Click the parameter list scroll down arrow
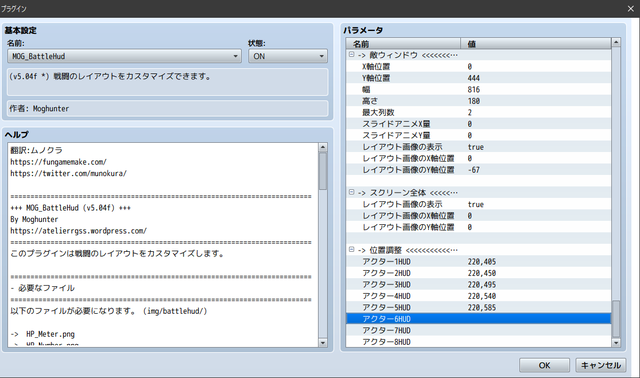The image size is (640, 378). (x=616, y=343)
